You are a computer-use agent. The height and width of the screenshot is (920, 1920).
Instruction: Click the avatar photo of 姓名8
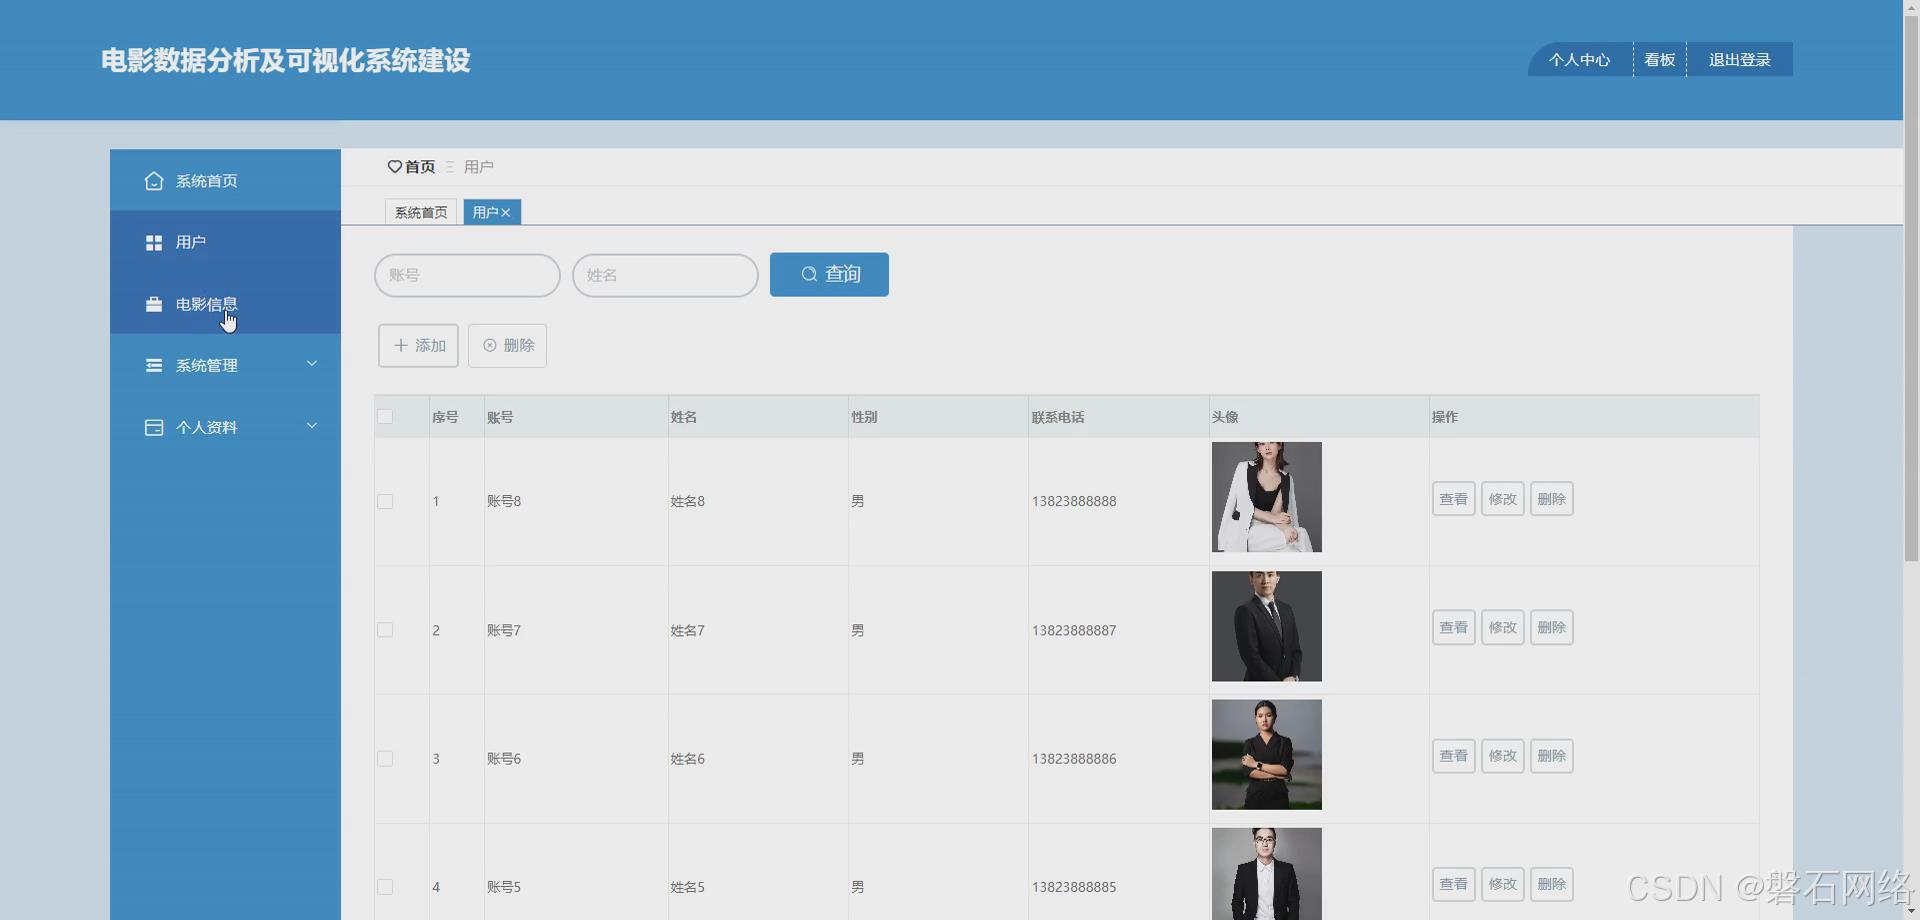coord(1266,497)
